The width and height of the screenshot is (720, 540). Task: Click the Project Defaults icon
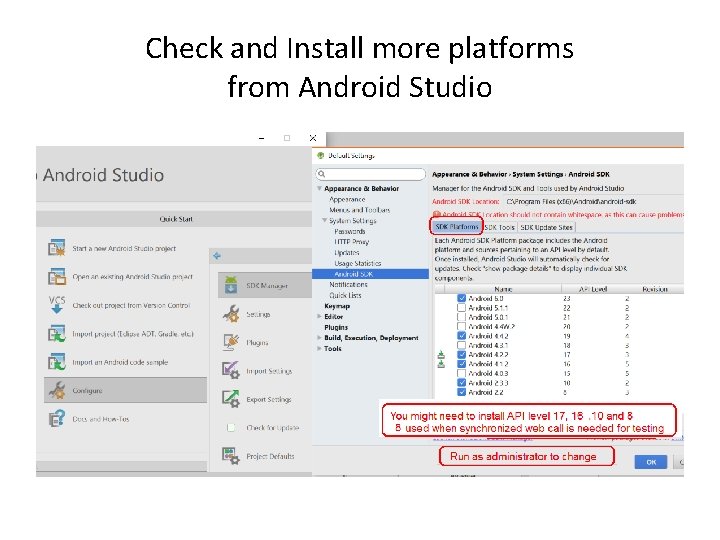click(x=231, y=456)
